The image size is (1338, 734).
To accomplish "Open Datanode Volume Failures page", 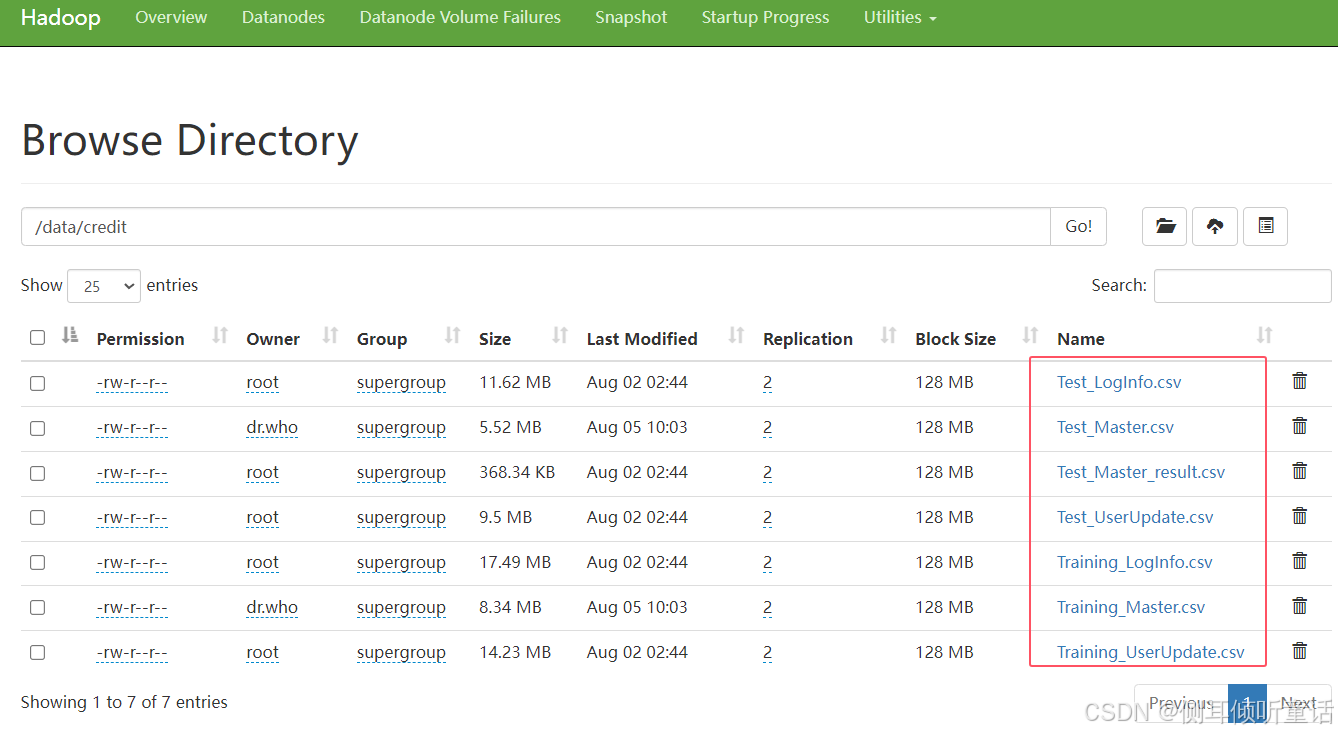I will [x=460, y=18].
